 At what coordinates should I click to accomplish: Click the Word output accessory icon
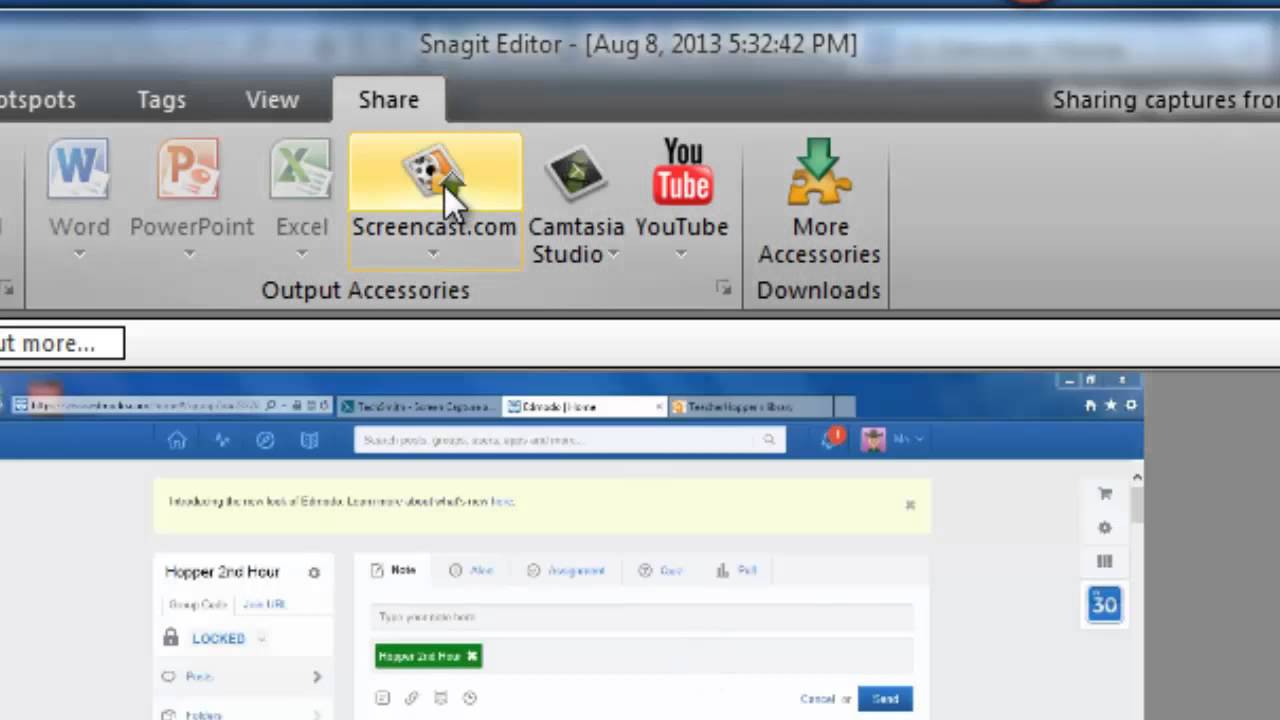click(x=78, y=170)
